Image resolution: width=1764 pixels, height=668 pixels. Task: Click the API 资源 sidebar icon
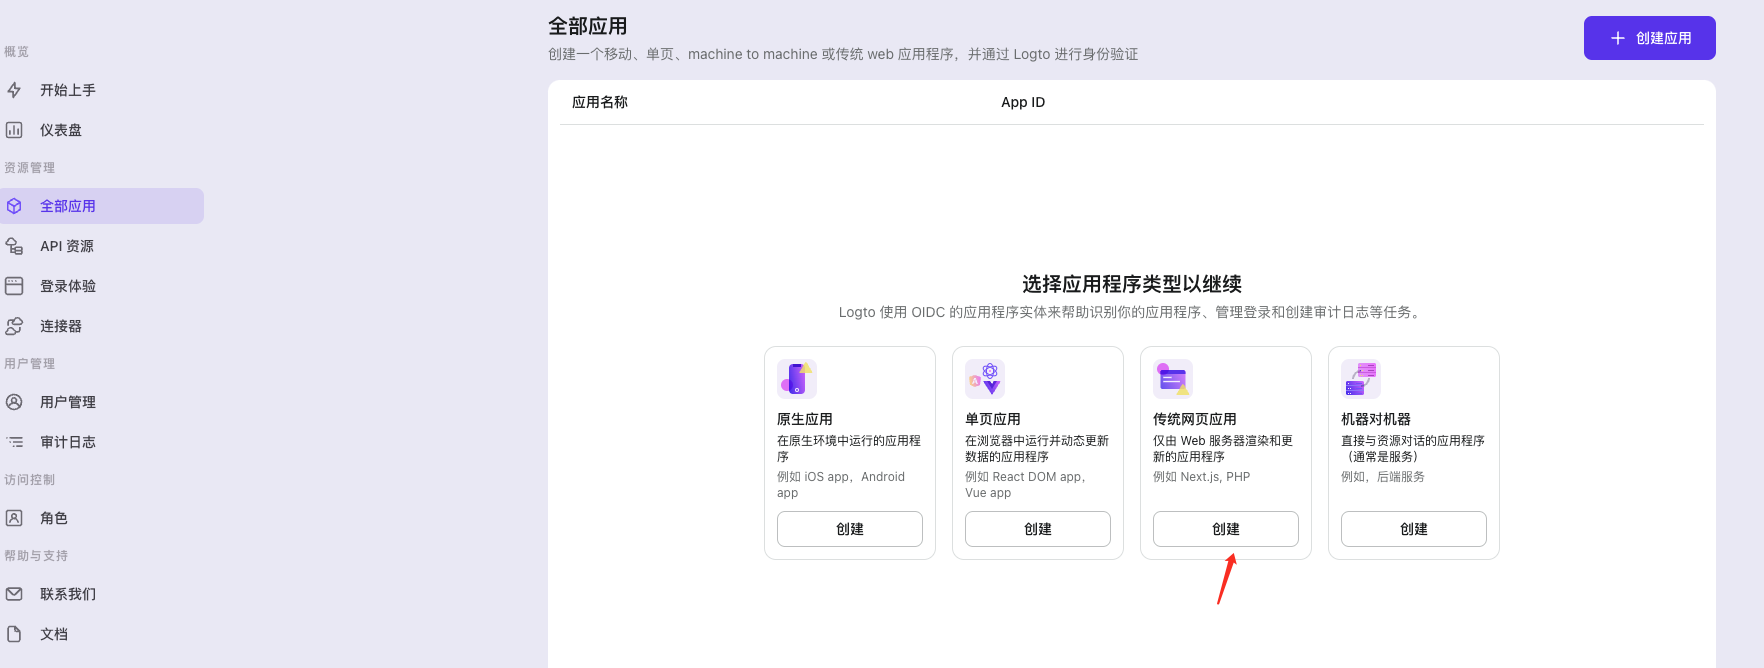(14, 246)
